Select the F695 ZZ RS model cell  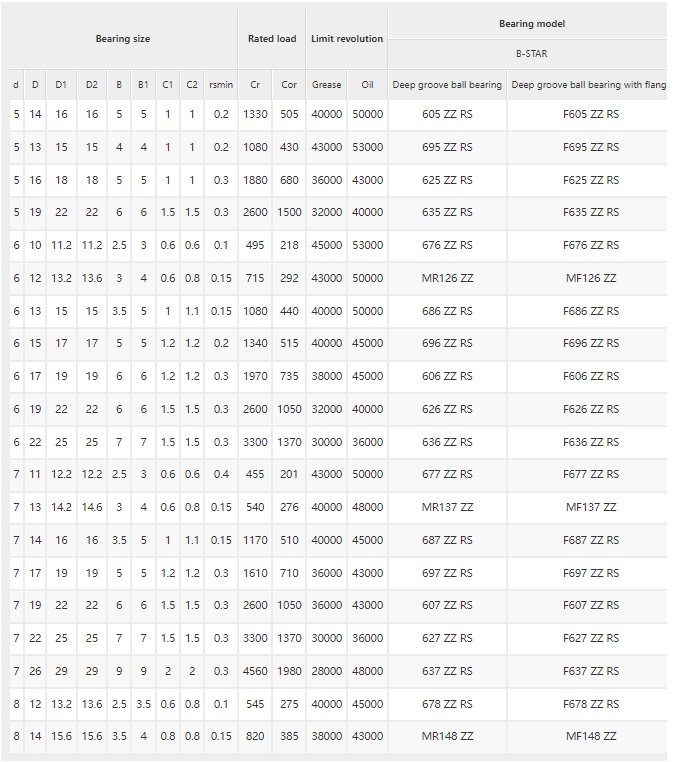click(x=591, y=147)
